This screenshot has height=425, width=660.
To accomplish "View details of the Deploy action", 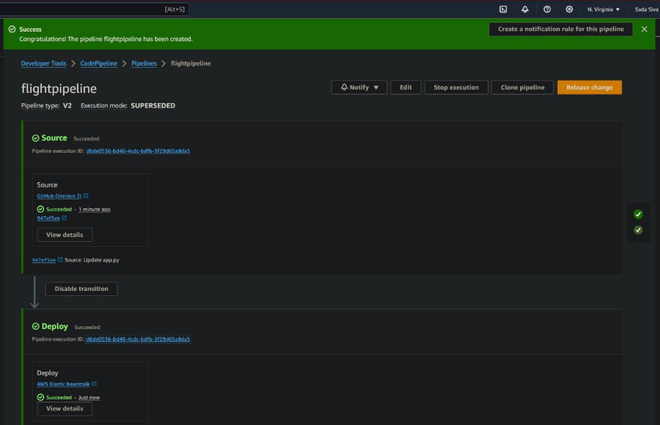I will (x=64, y=408).
